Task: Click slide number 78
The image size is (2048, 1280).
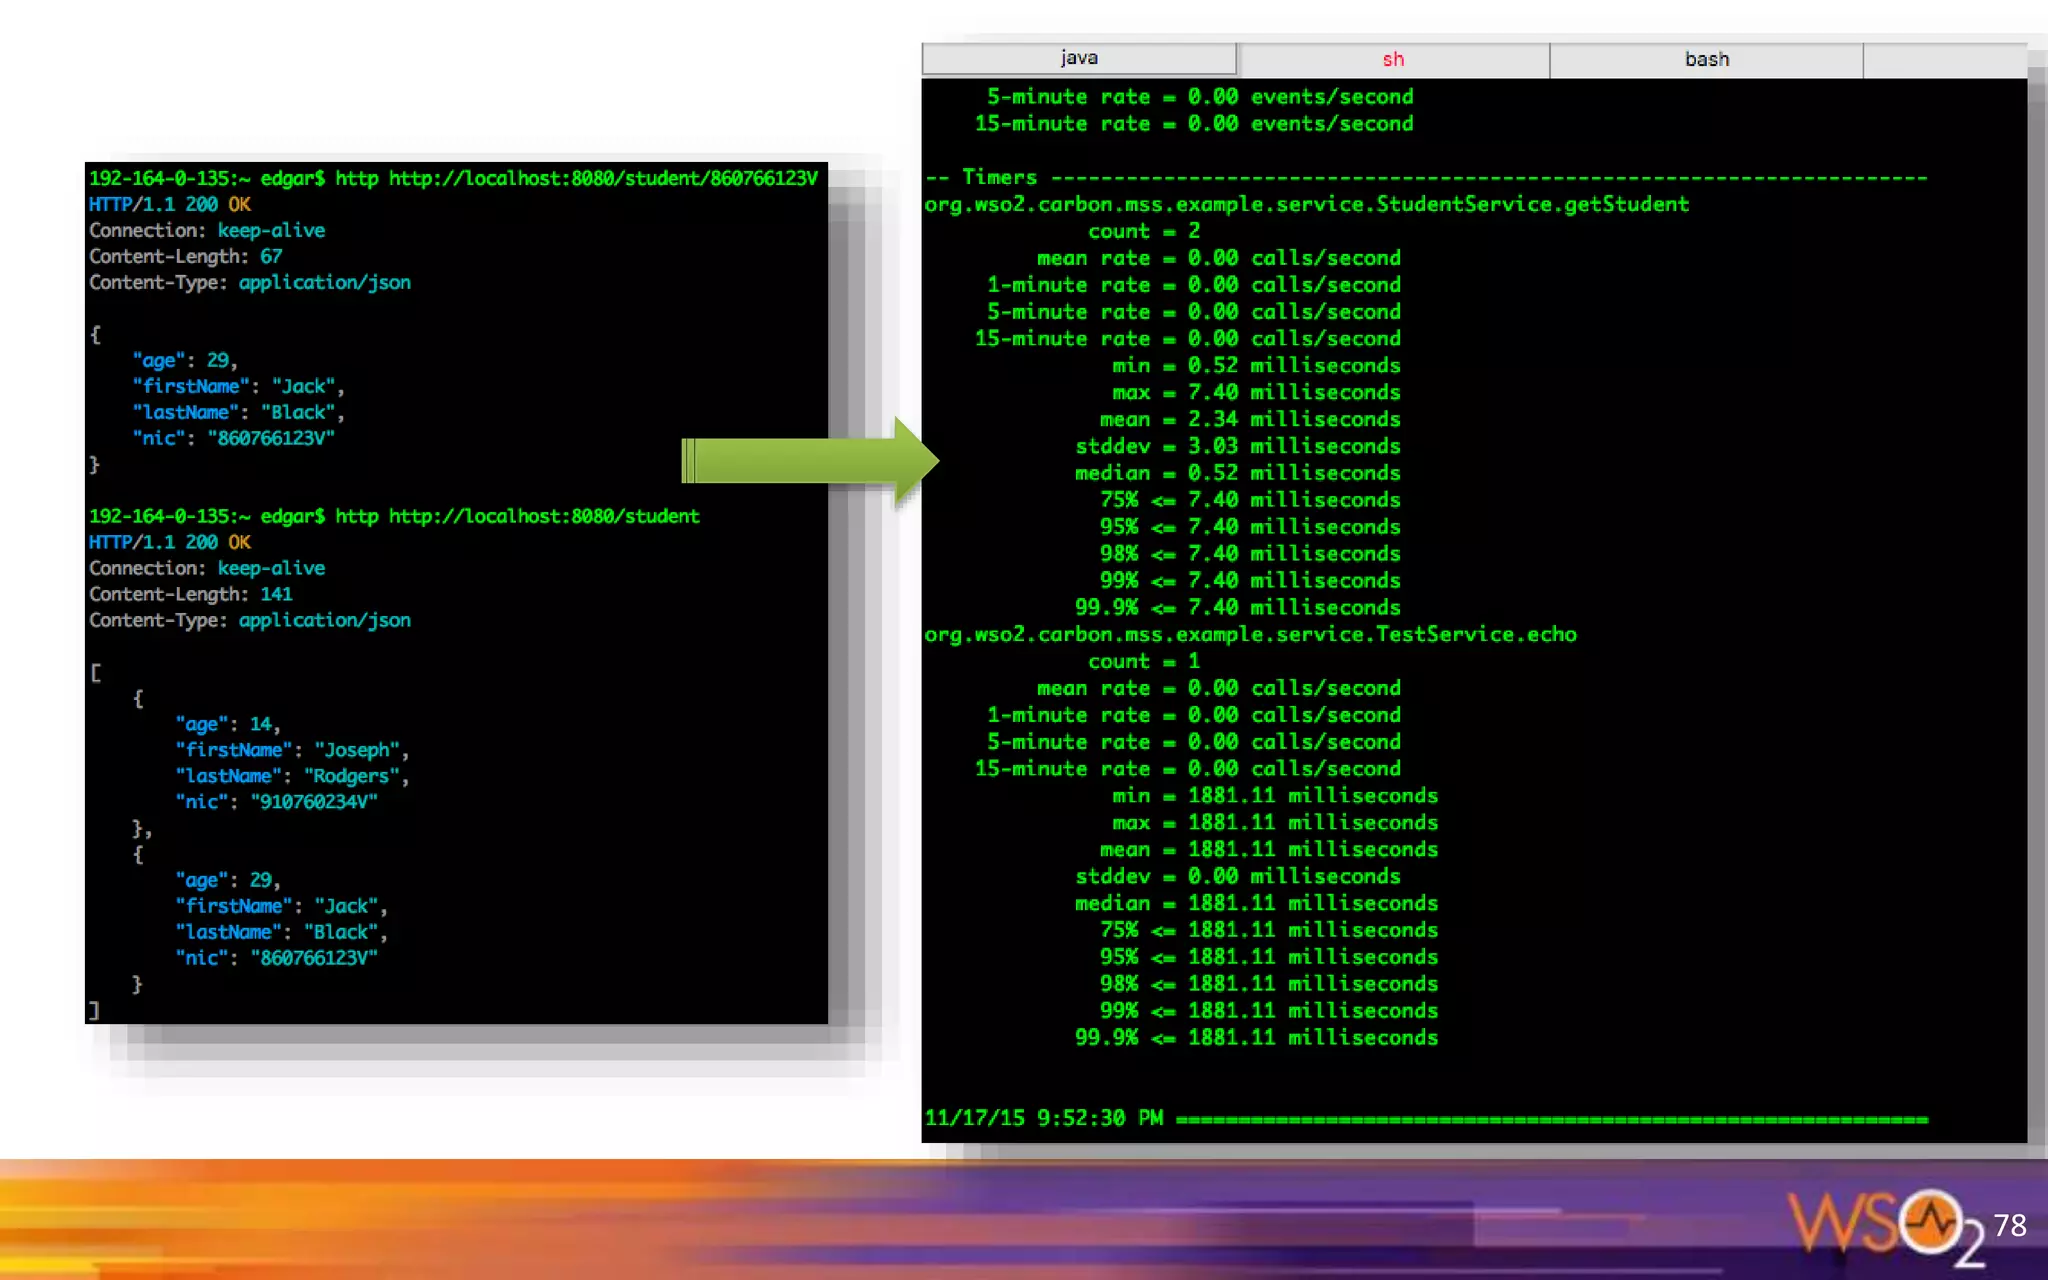Action: click(2009, 1225)
